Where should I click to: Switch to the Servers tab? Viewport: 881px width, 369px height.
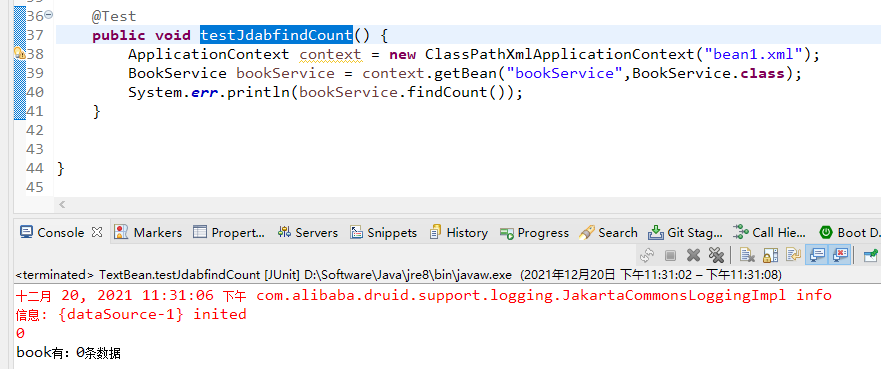click(x=308, y=233)
